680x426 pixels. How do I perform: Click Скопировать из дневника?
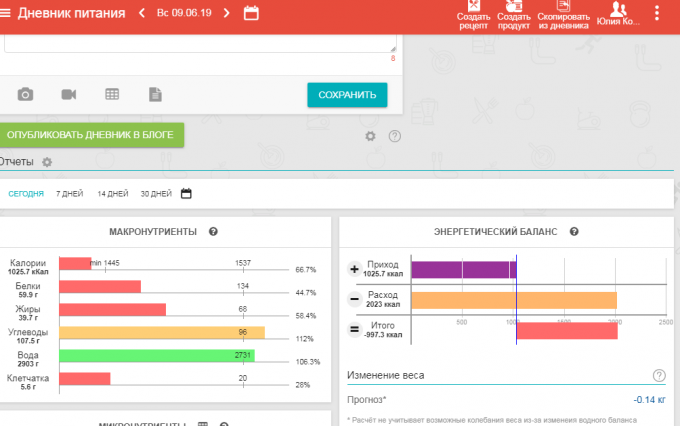pos(563,16)
